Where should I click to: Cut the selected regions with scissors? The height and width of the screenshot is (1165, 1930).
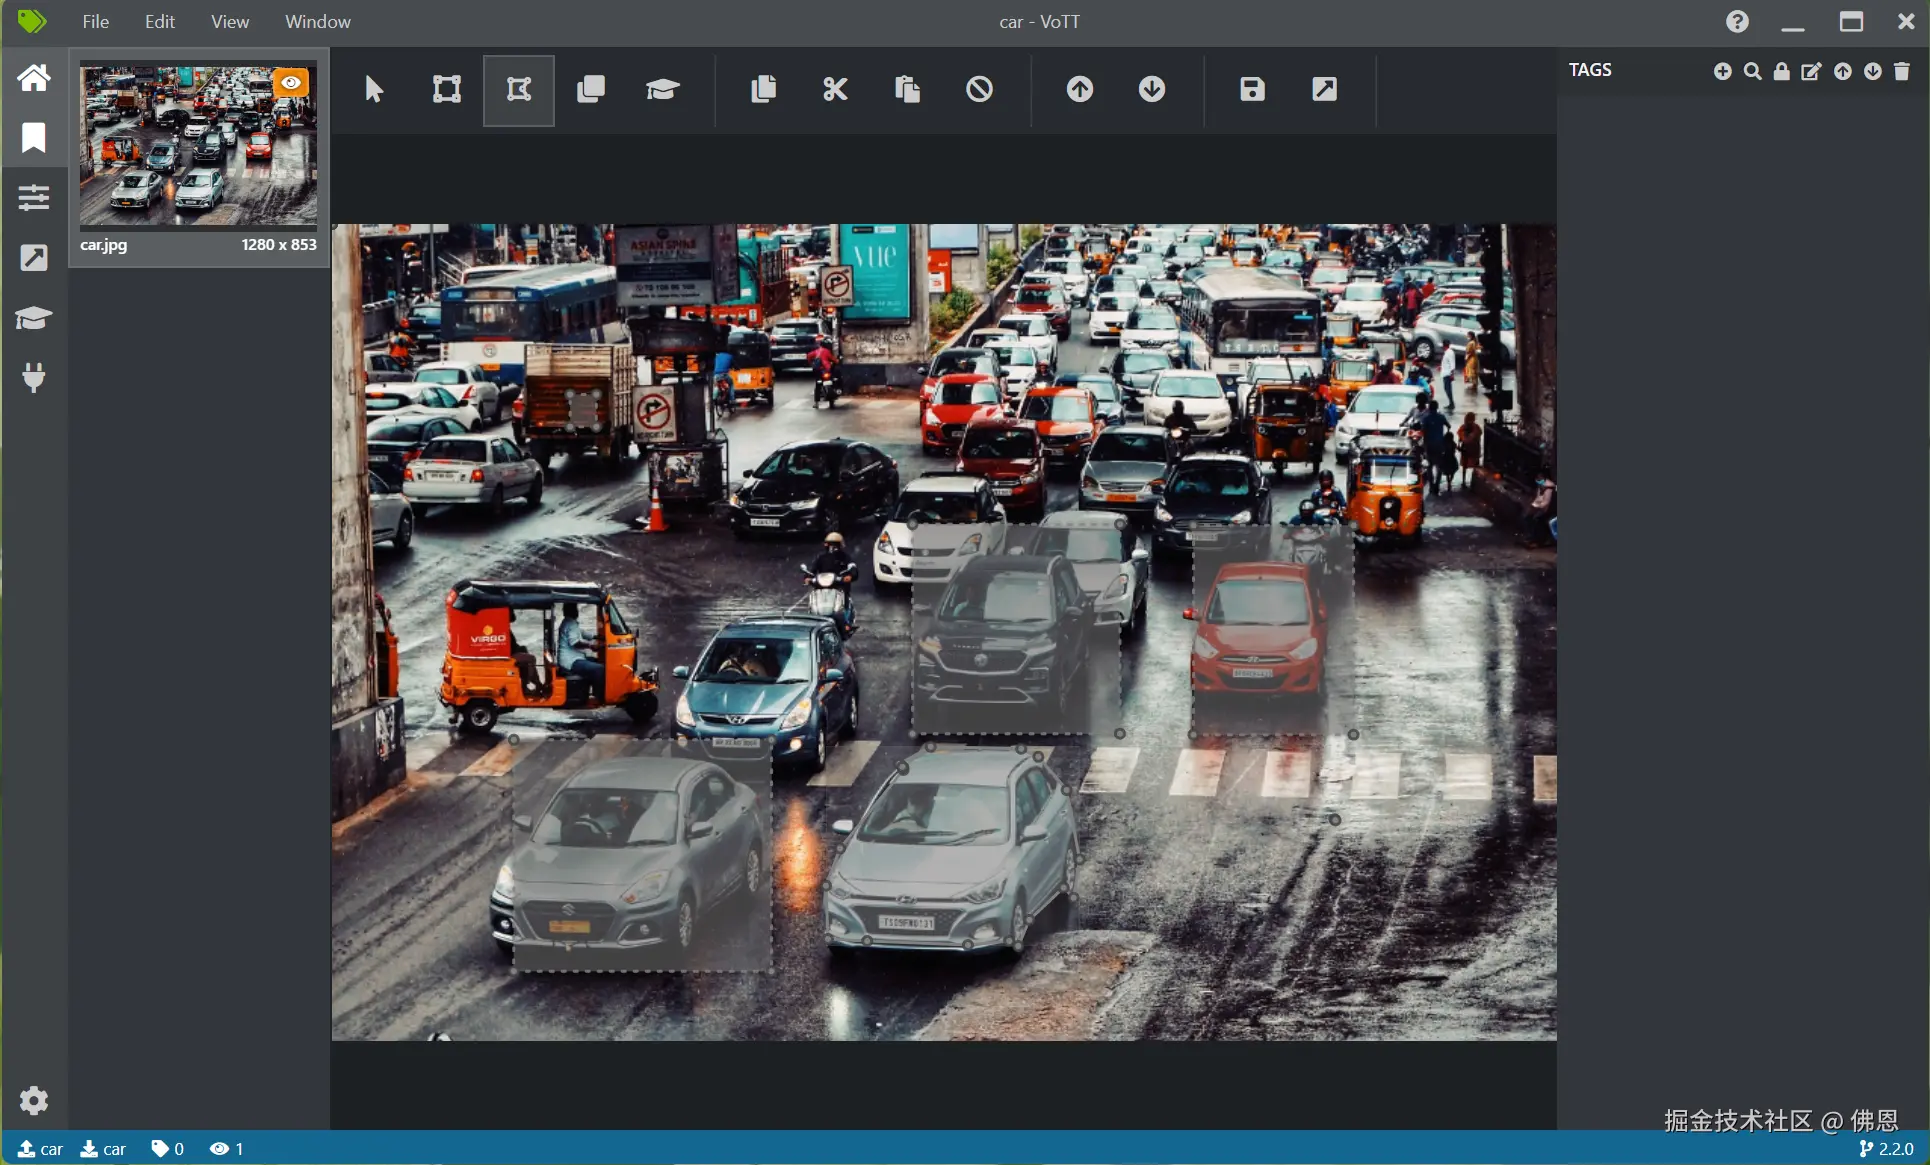click(835, 90)
